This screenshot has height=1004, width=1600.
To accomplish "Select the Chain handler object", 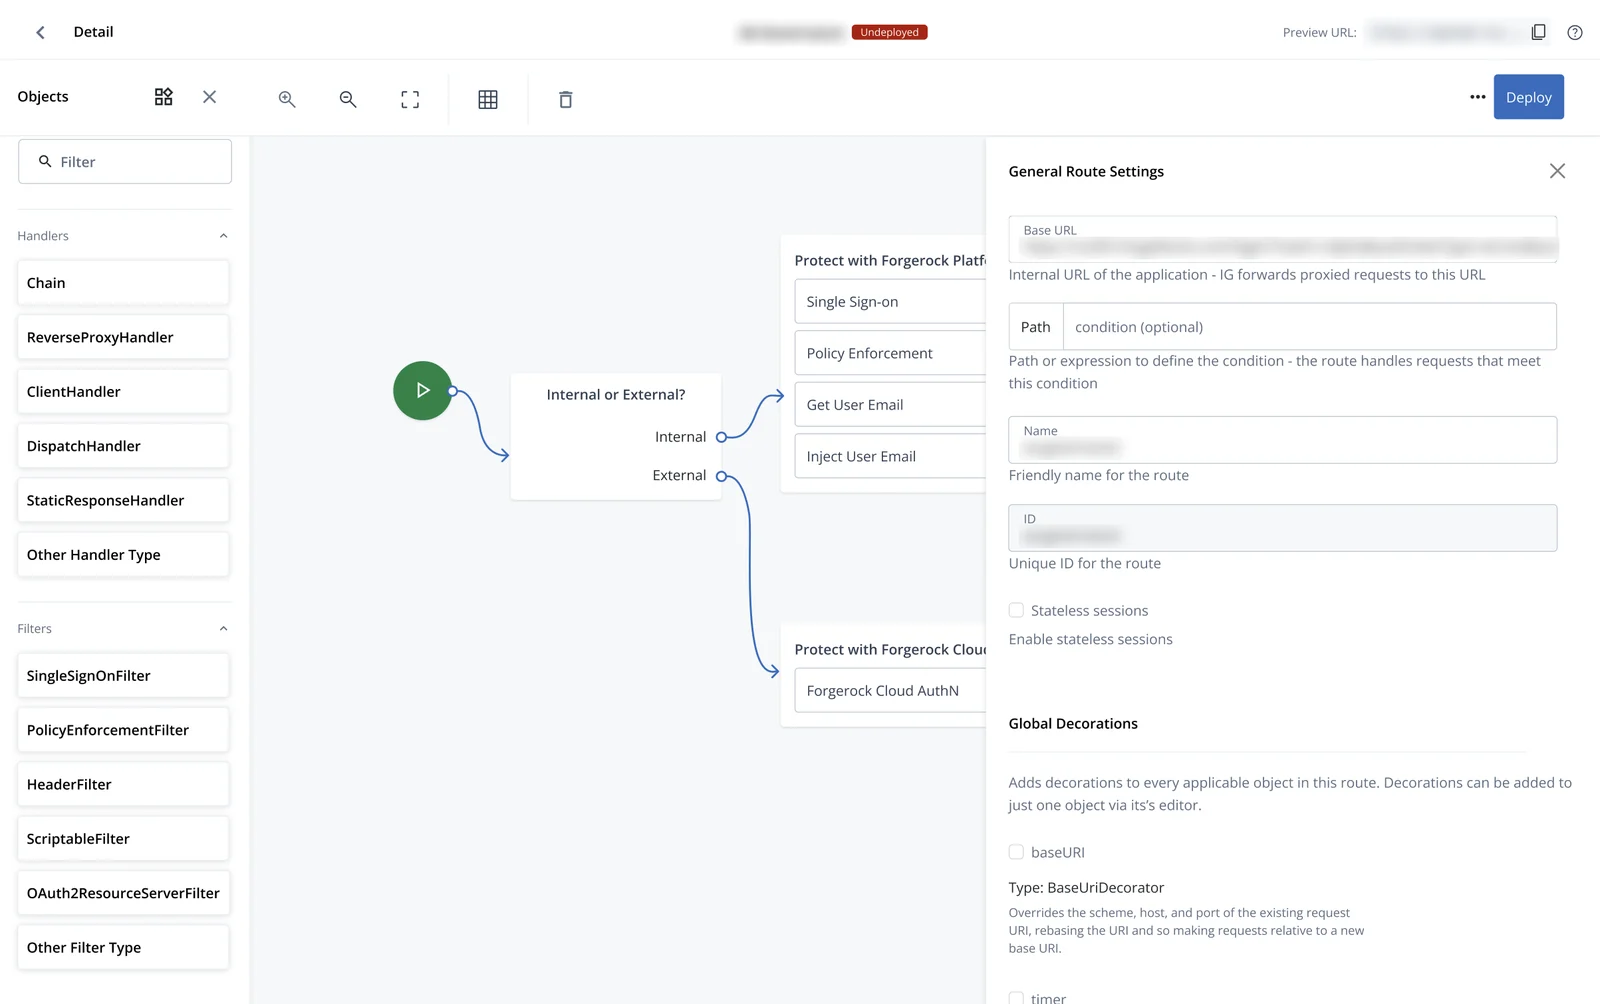I will (123, 283).
